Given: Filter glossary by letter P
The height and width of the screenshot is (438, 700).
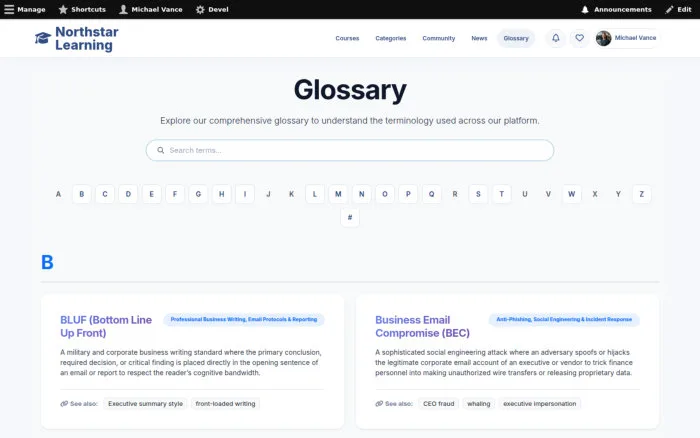Looking at the screenshot, I should [408, 194].
